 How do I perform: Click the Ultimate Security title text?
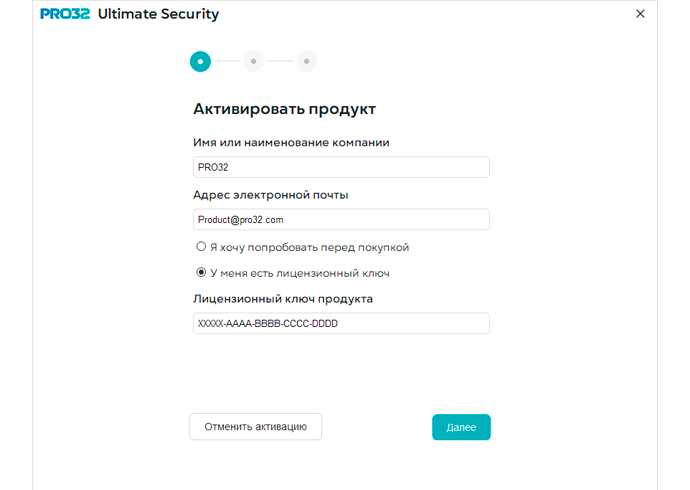(158, 14)
